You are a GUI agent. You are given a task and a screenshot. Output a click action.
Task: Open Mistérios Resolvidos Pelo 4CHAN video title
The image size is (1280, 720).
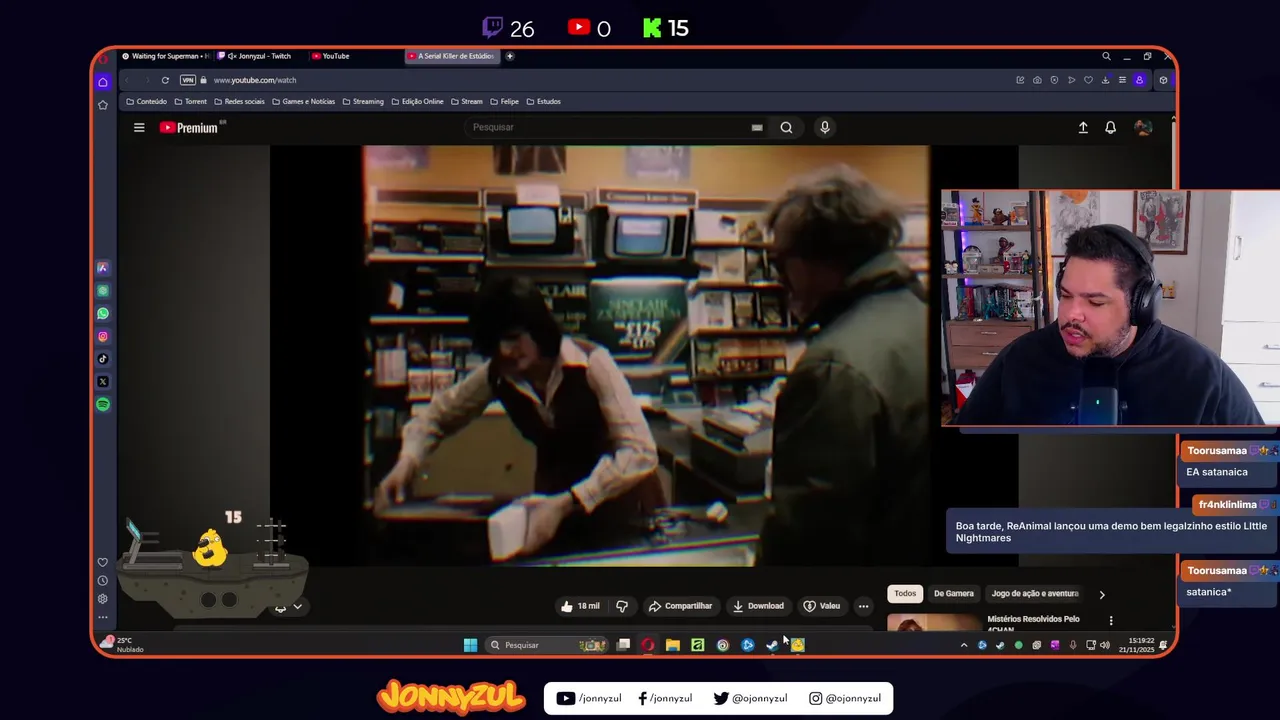click(x=1034, y=623)
